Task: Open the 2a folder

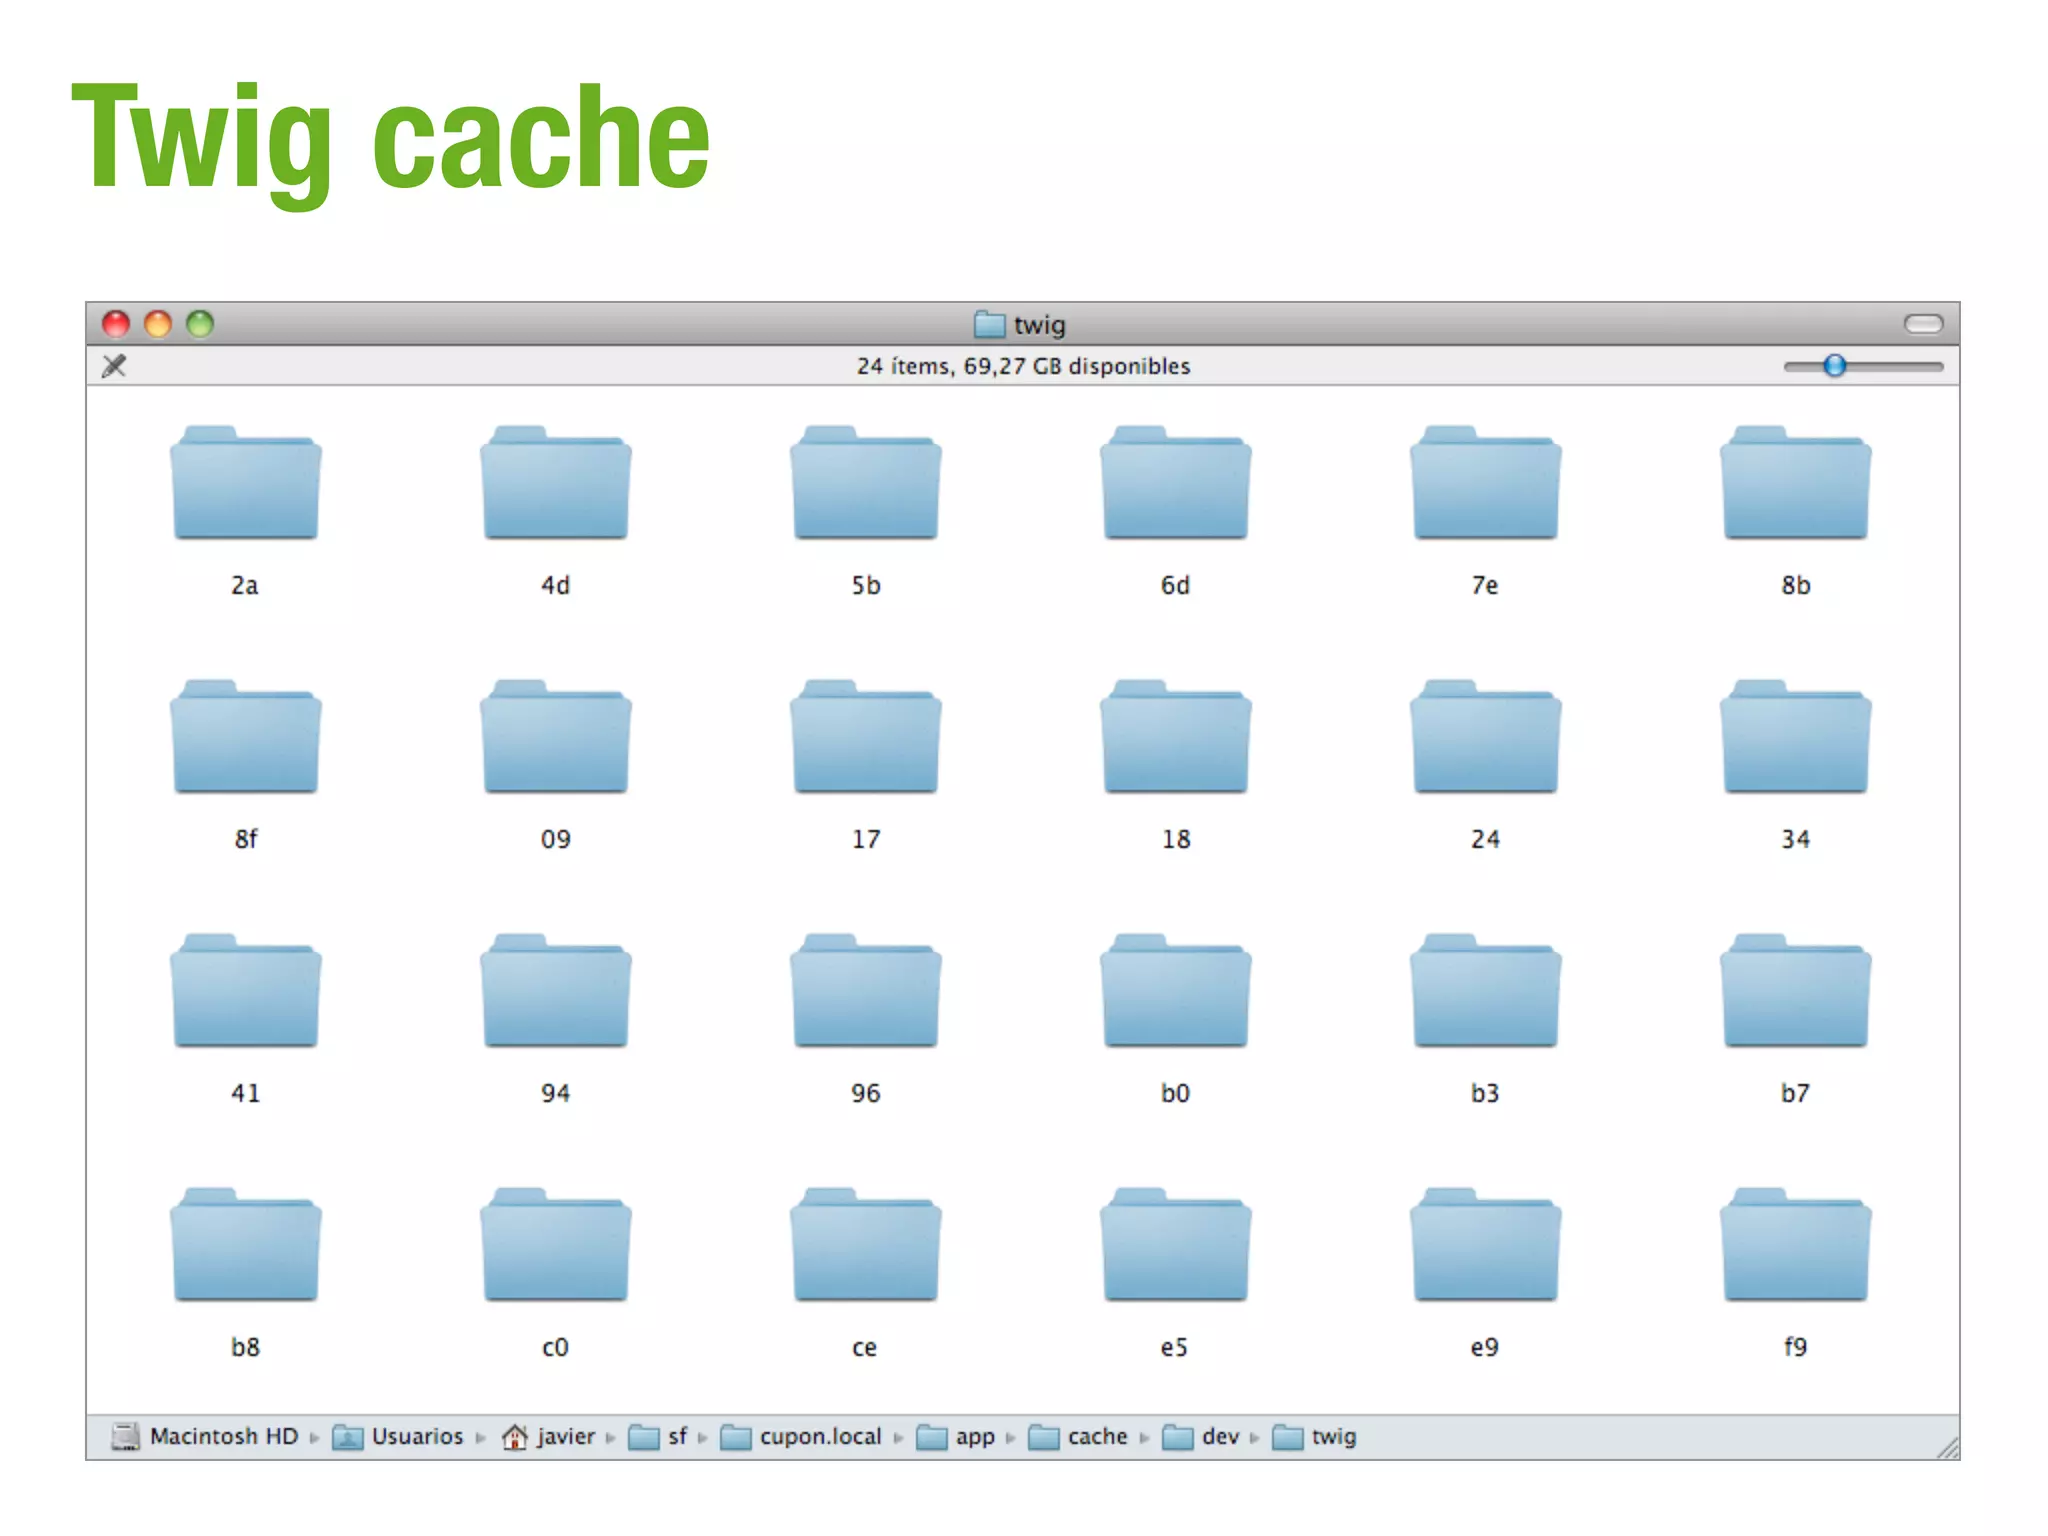Action: [246, 483]
